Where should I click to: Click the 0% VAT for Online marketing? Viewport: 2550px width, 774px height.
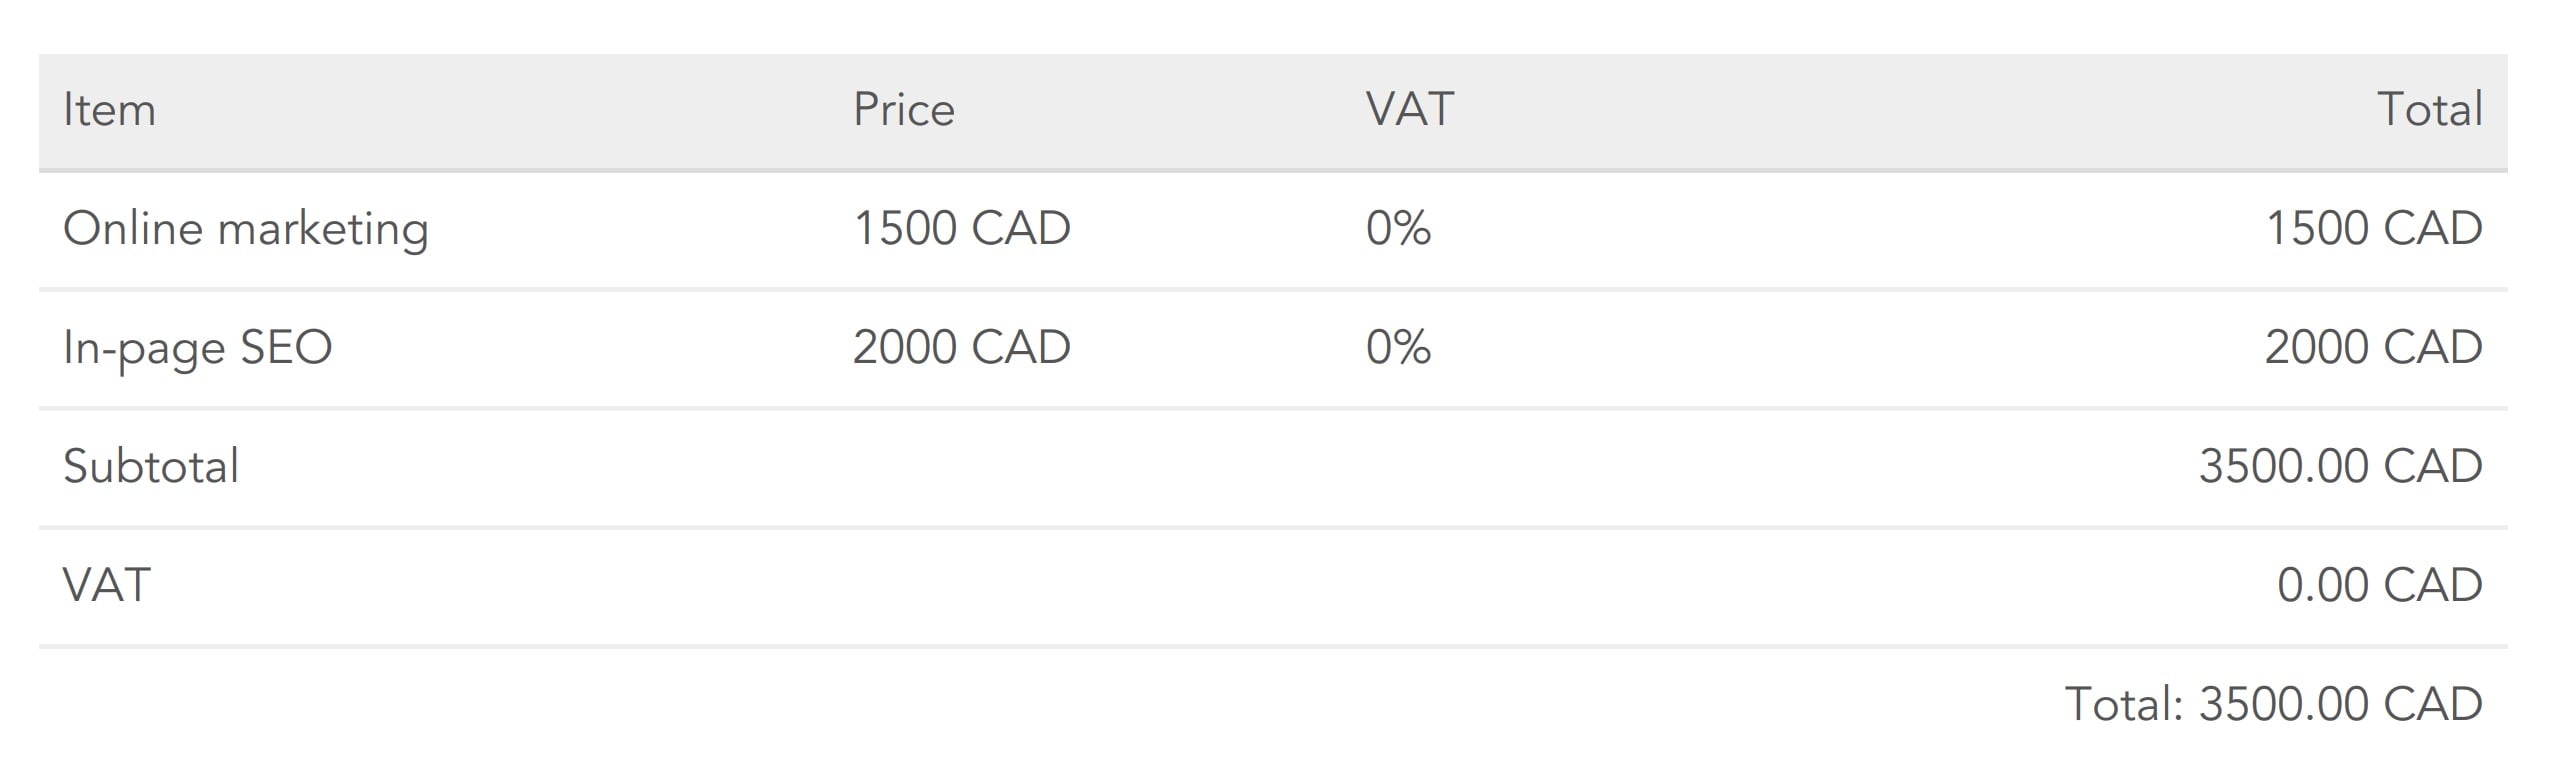[x=1398, y=229]
